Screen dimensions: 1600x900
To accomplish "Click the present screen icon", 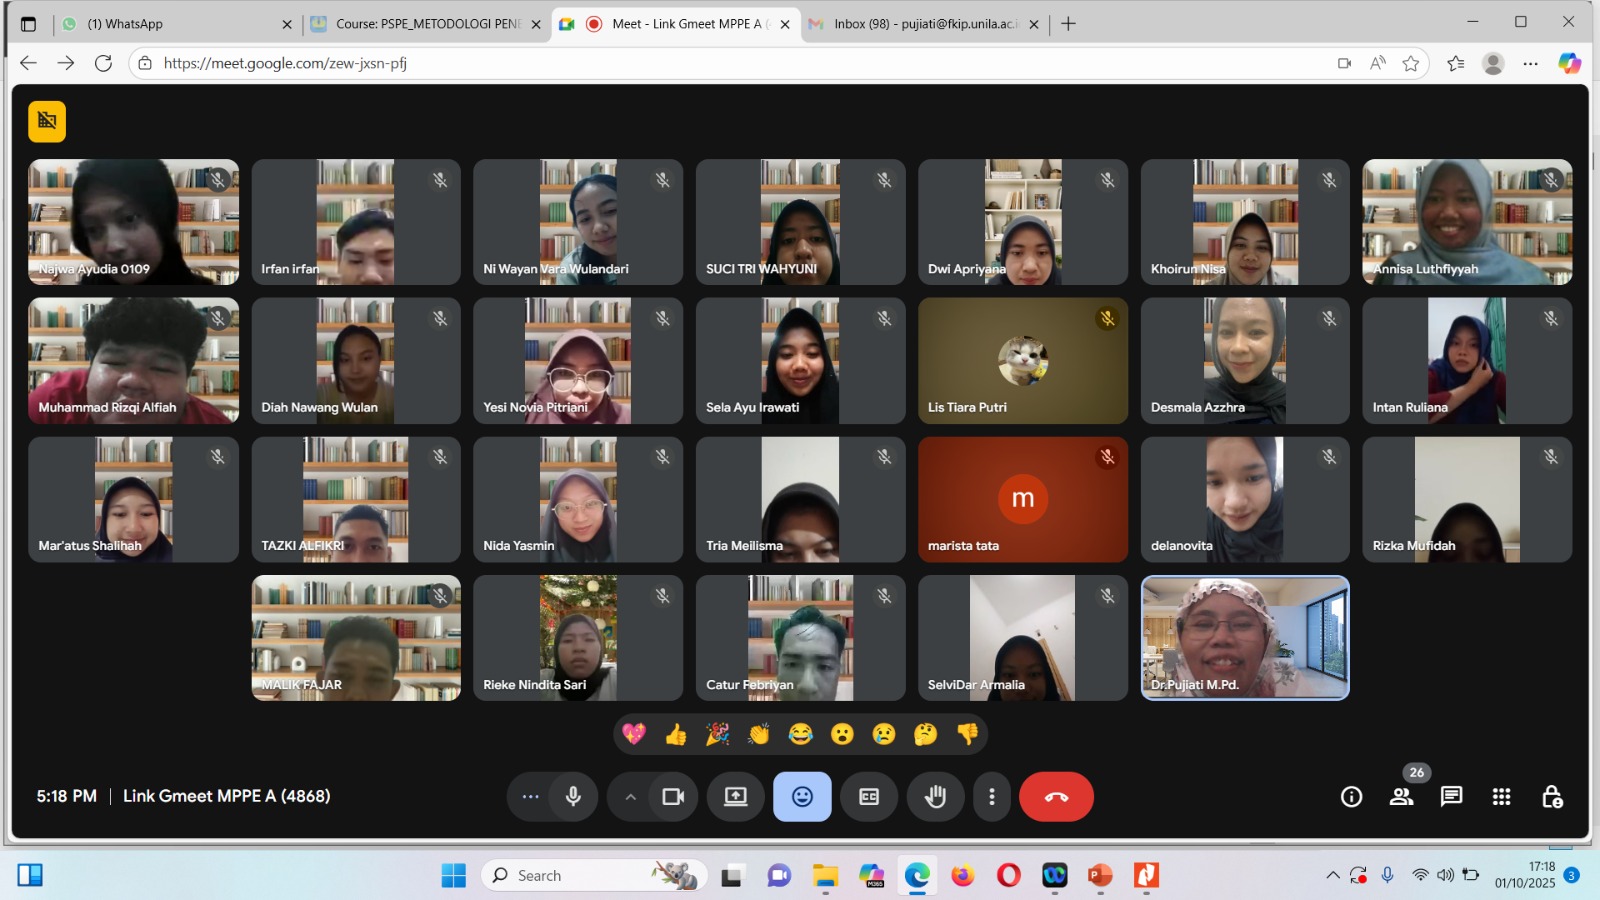I will click(x=736, y=797).
